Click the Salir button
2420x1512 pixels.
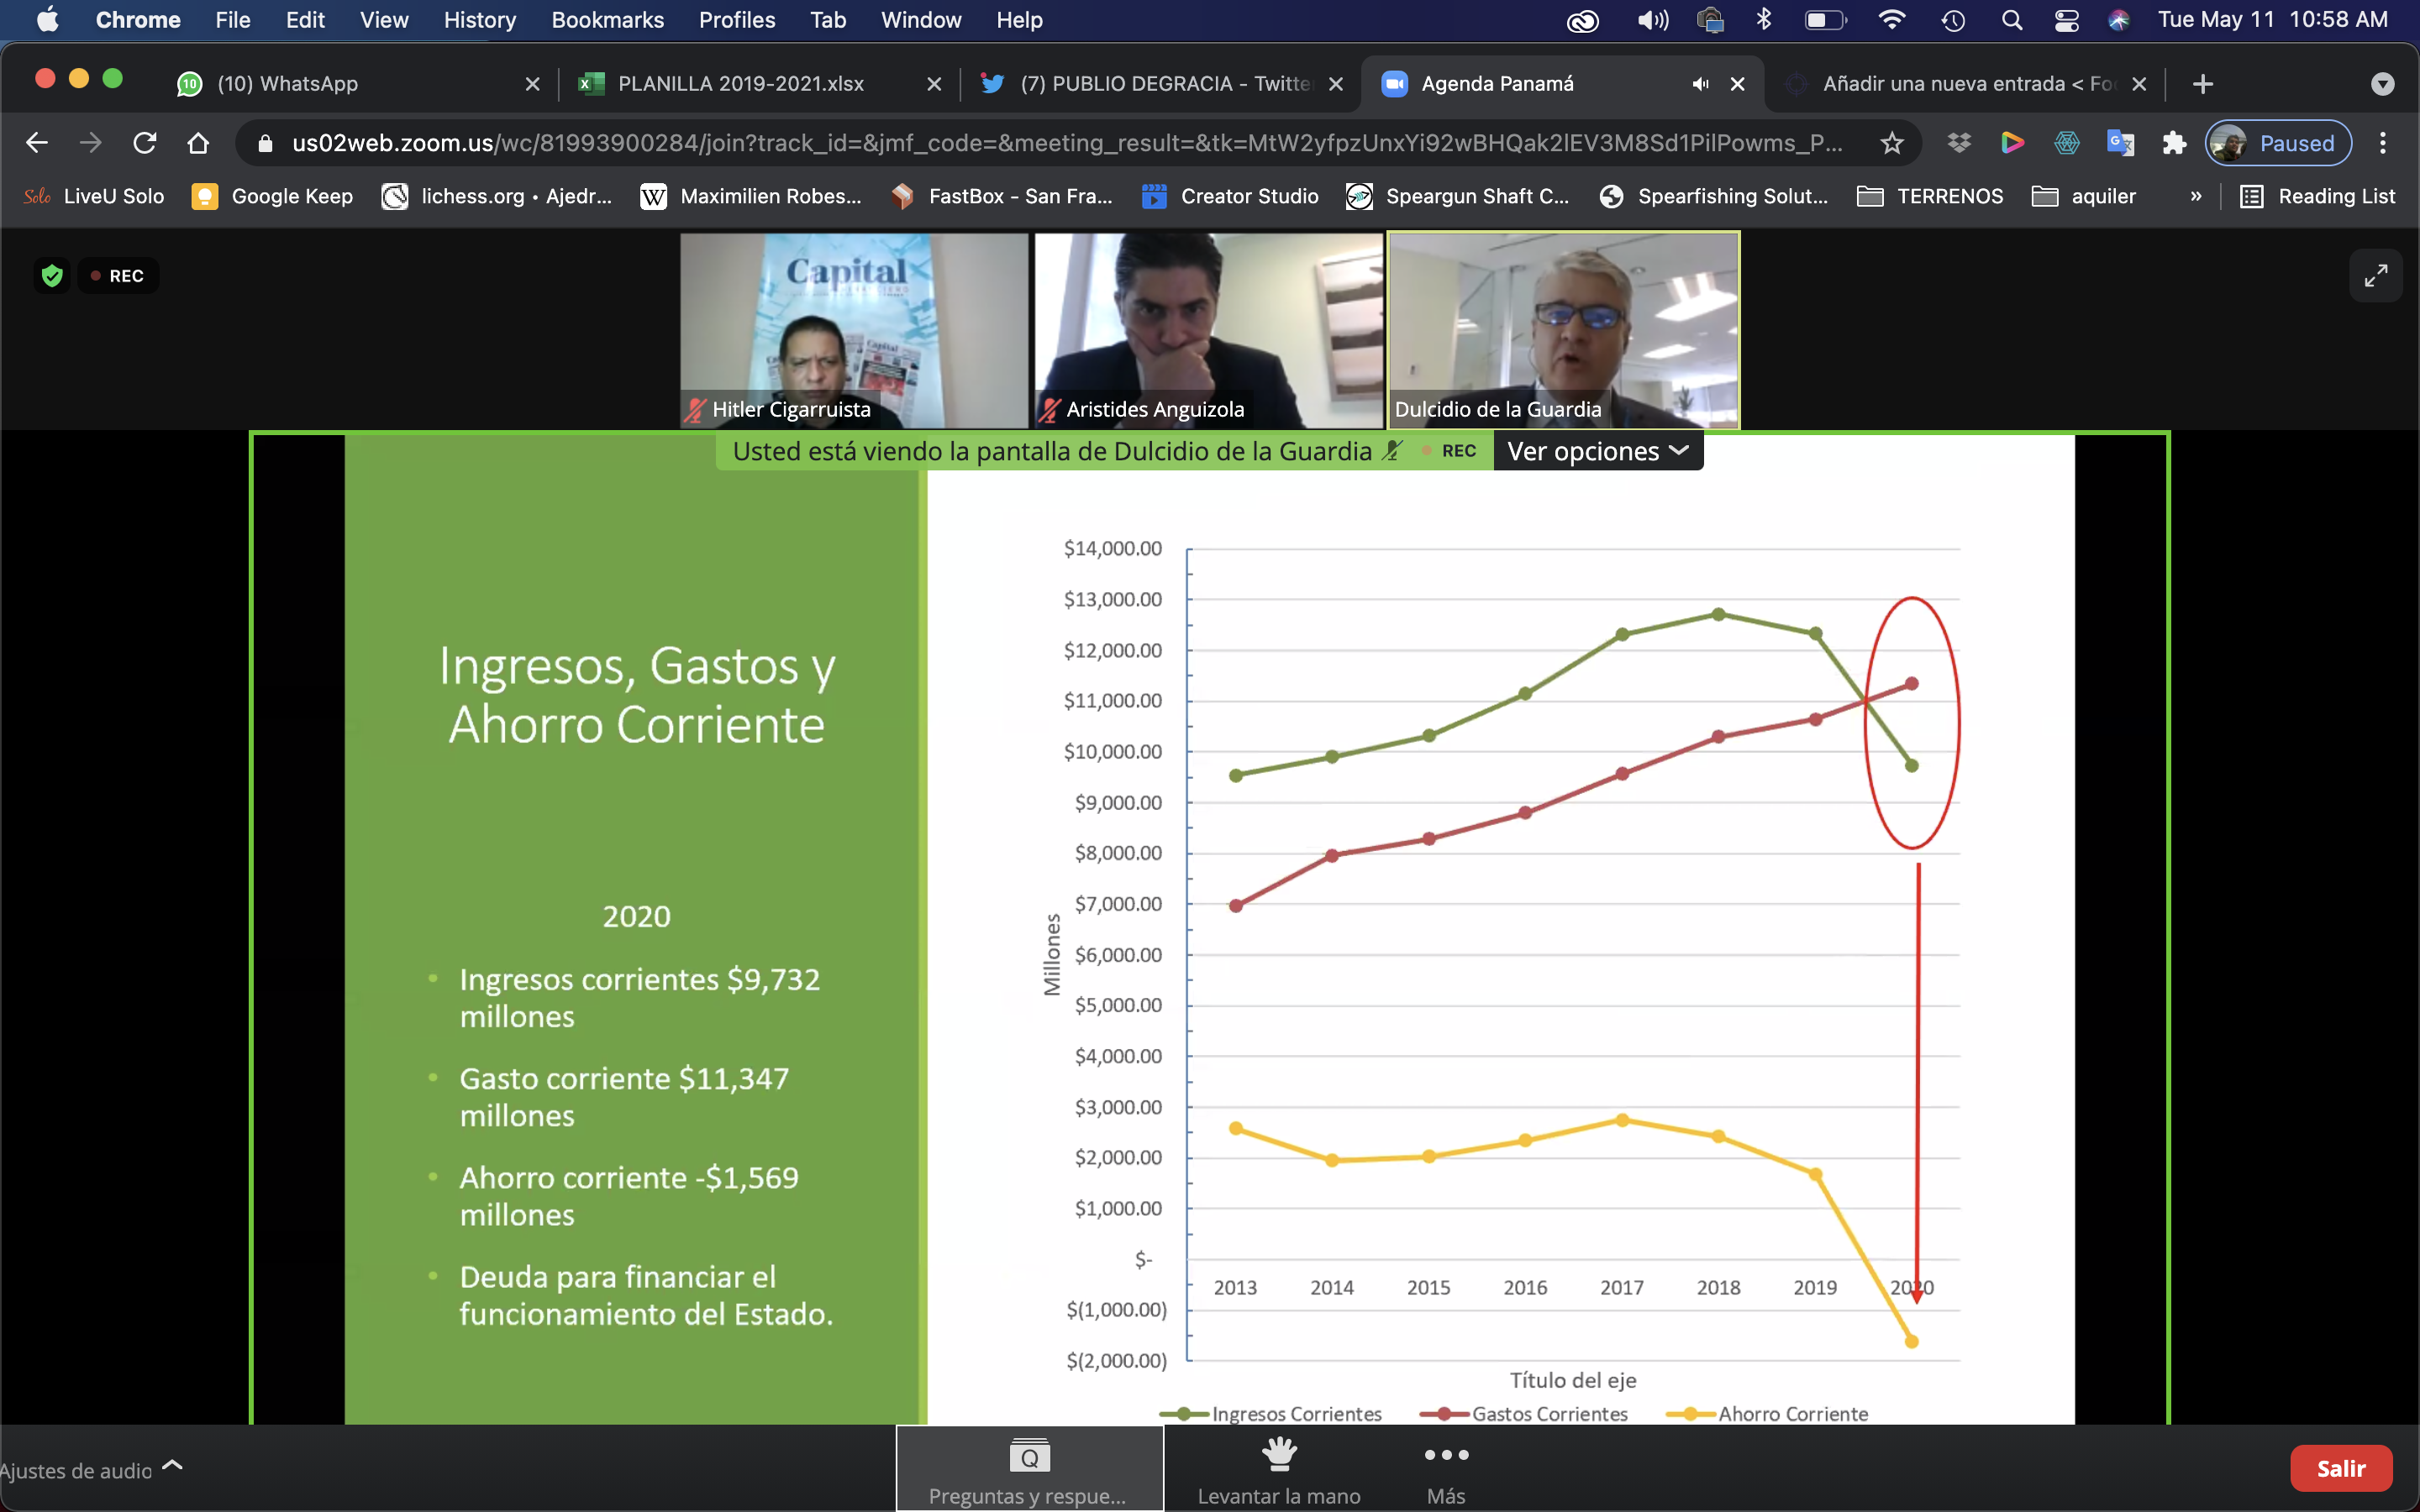pyautogui.click(x=2341, y=1468)
